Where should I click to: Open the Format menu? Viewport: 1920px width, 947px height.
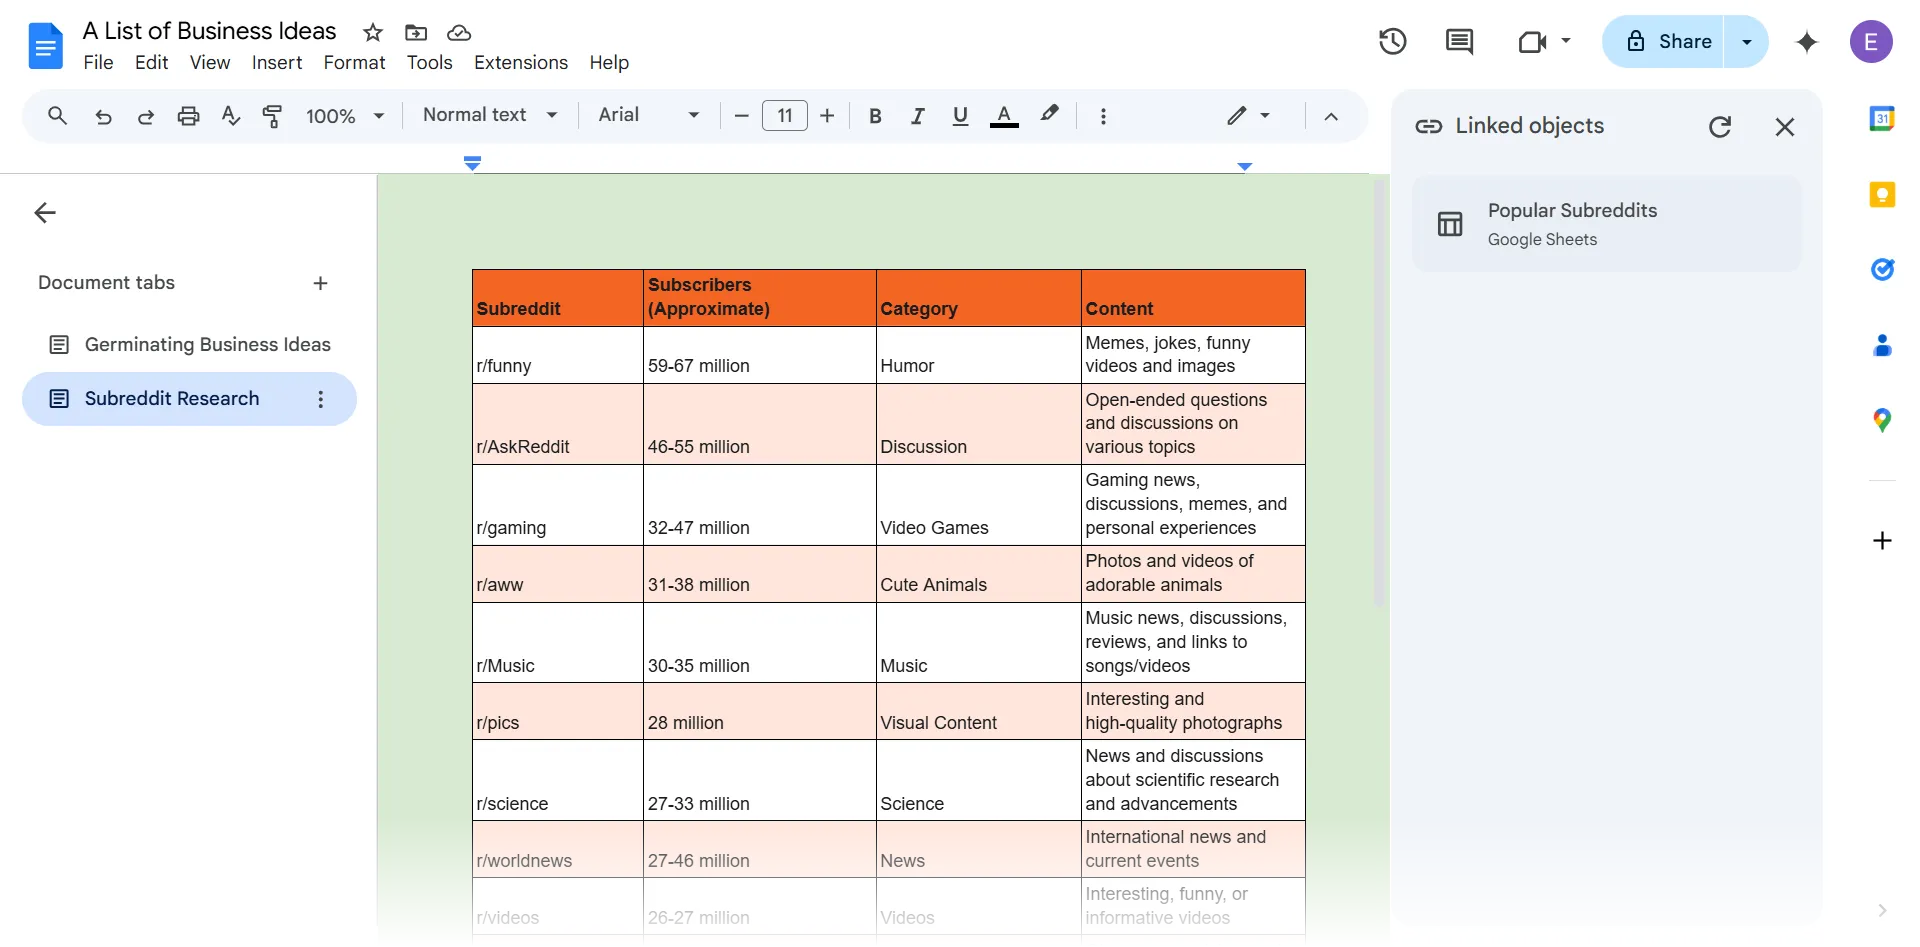355,62
